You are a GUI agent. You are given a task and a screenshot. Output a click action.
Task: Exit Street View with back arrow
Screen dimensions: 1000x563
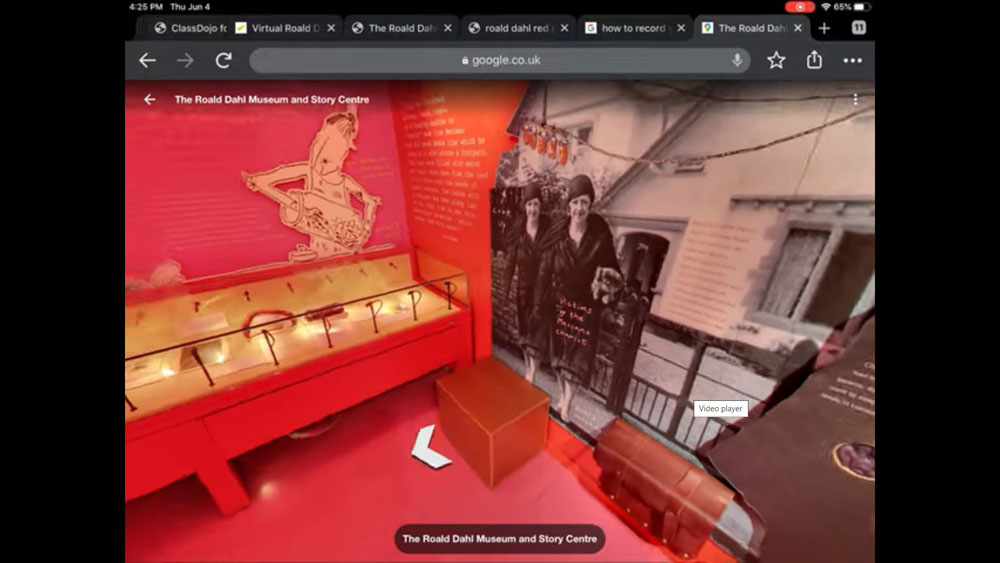[150, 99]
